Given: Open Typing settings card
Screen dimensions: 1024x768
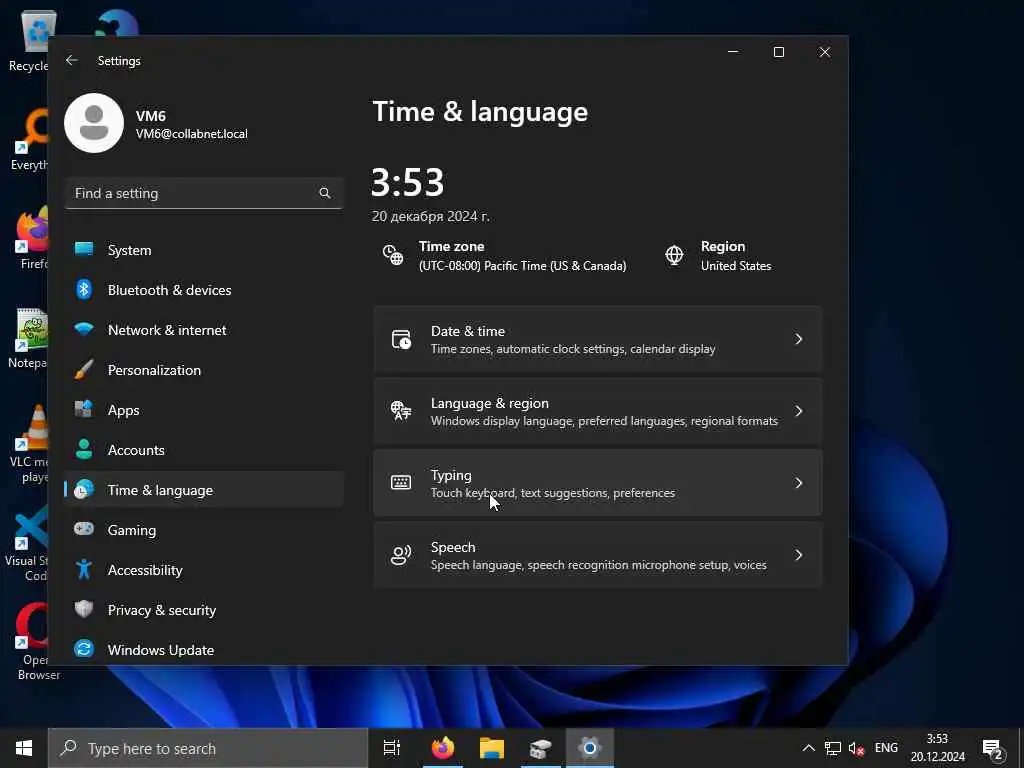Looking at the screenshot, I should 598,483.
